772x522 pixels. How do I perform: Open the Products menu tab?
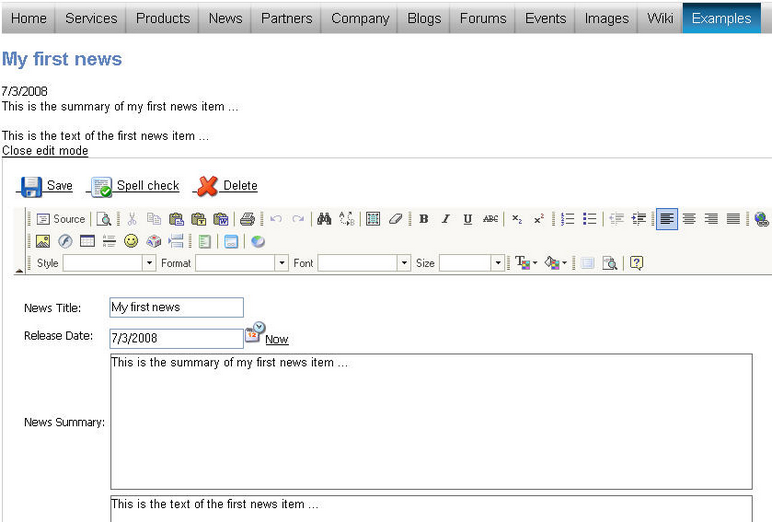(x=163, y=18)
